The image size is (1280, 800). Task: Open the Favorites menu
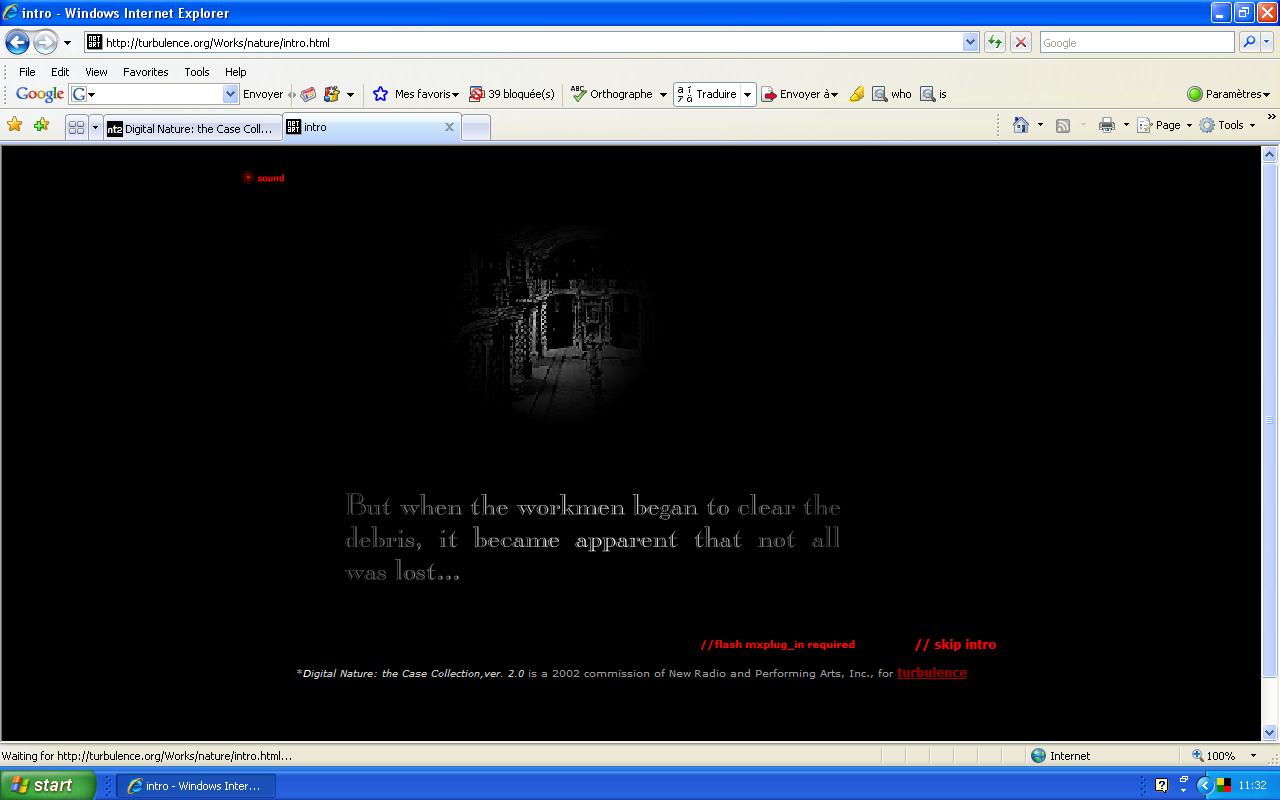click(x=145, y=72)
